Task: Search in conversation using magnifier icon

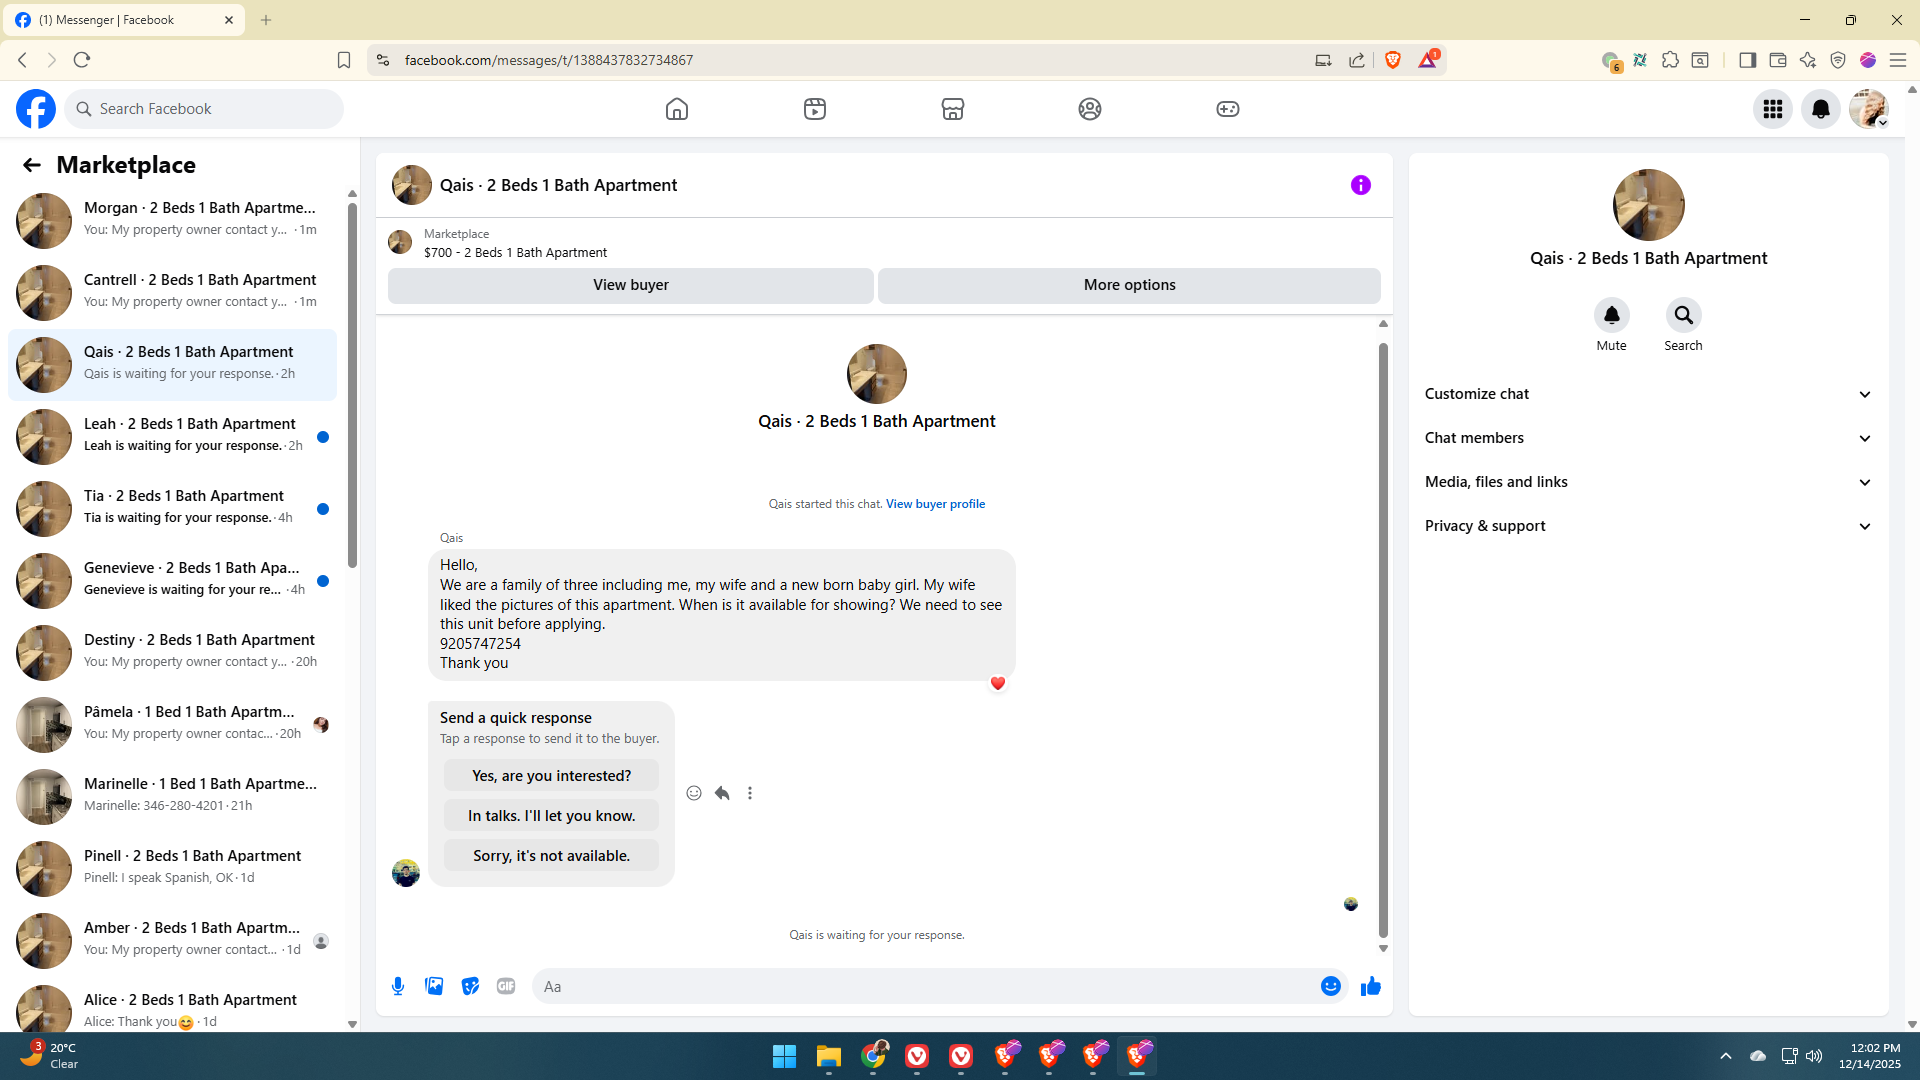Action: pyautogui.click(x=1683, y=316)
